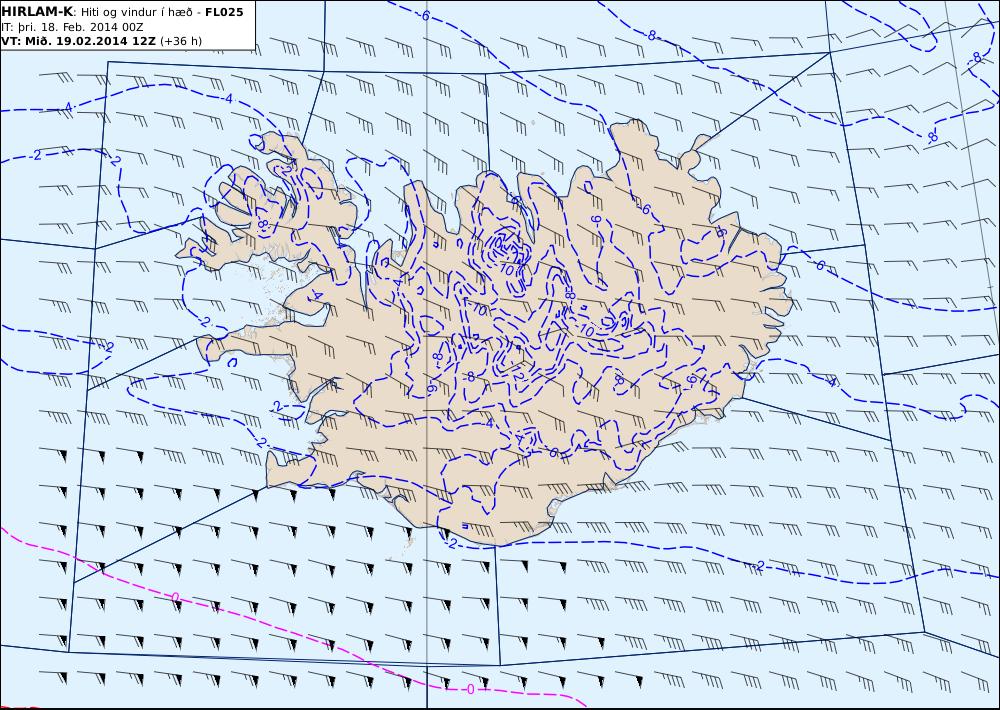Viewport: 1000px width, 710px height.
Task: Click the "IT: þri. 18. Feb. 2014 00Z" line
Action: click(72, 27)
